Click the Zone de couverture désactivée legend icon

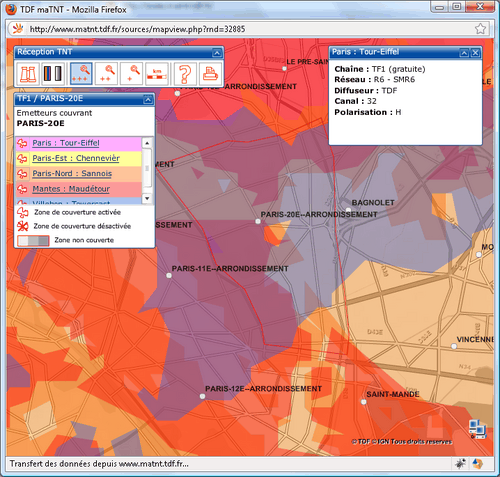click(23, 226)
